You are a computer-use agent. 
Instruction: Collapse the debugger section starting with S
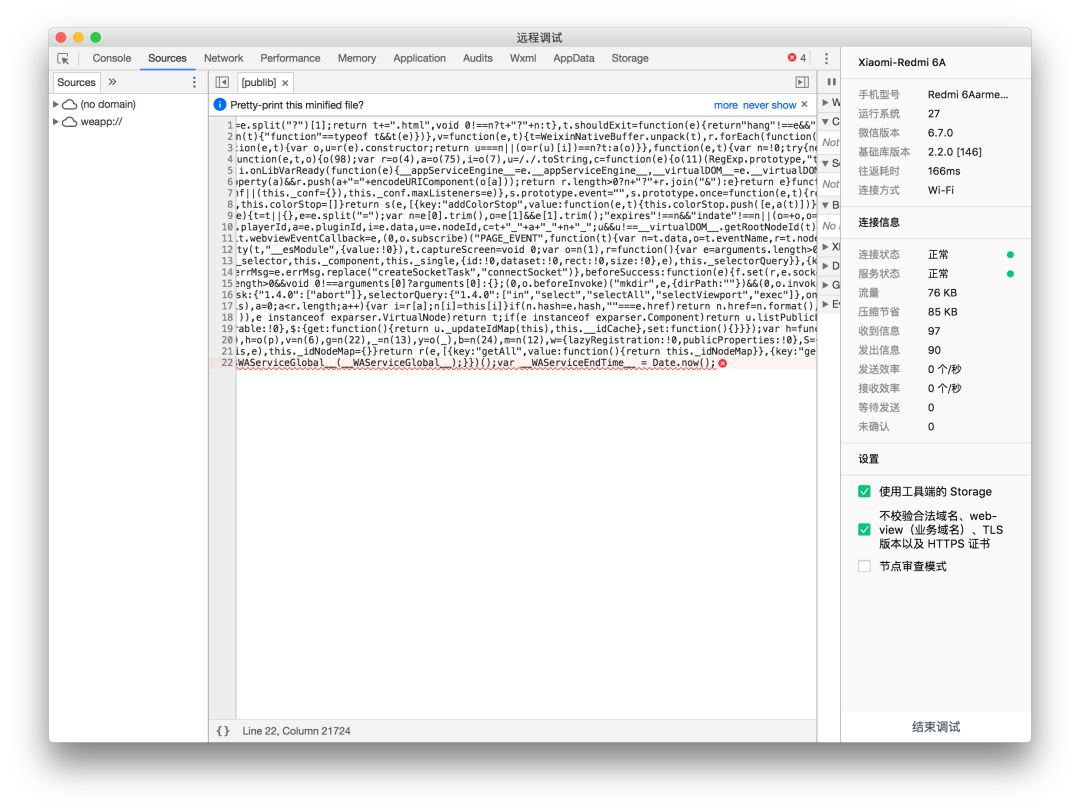(826, 163)
